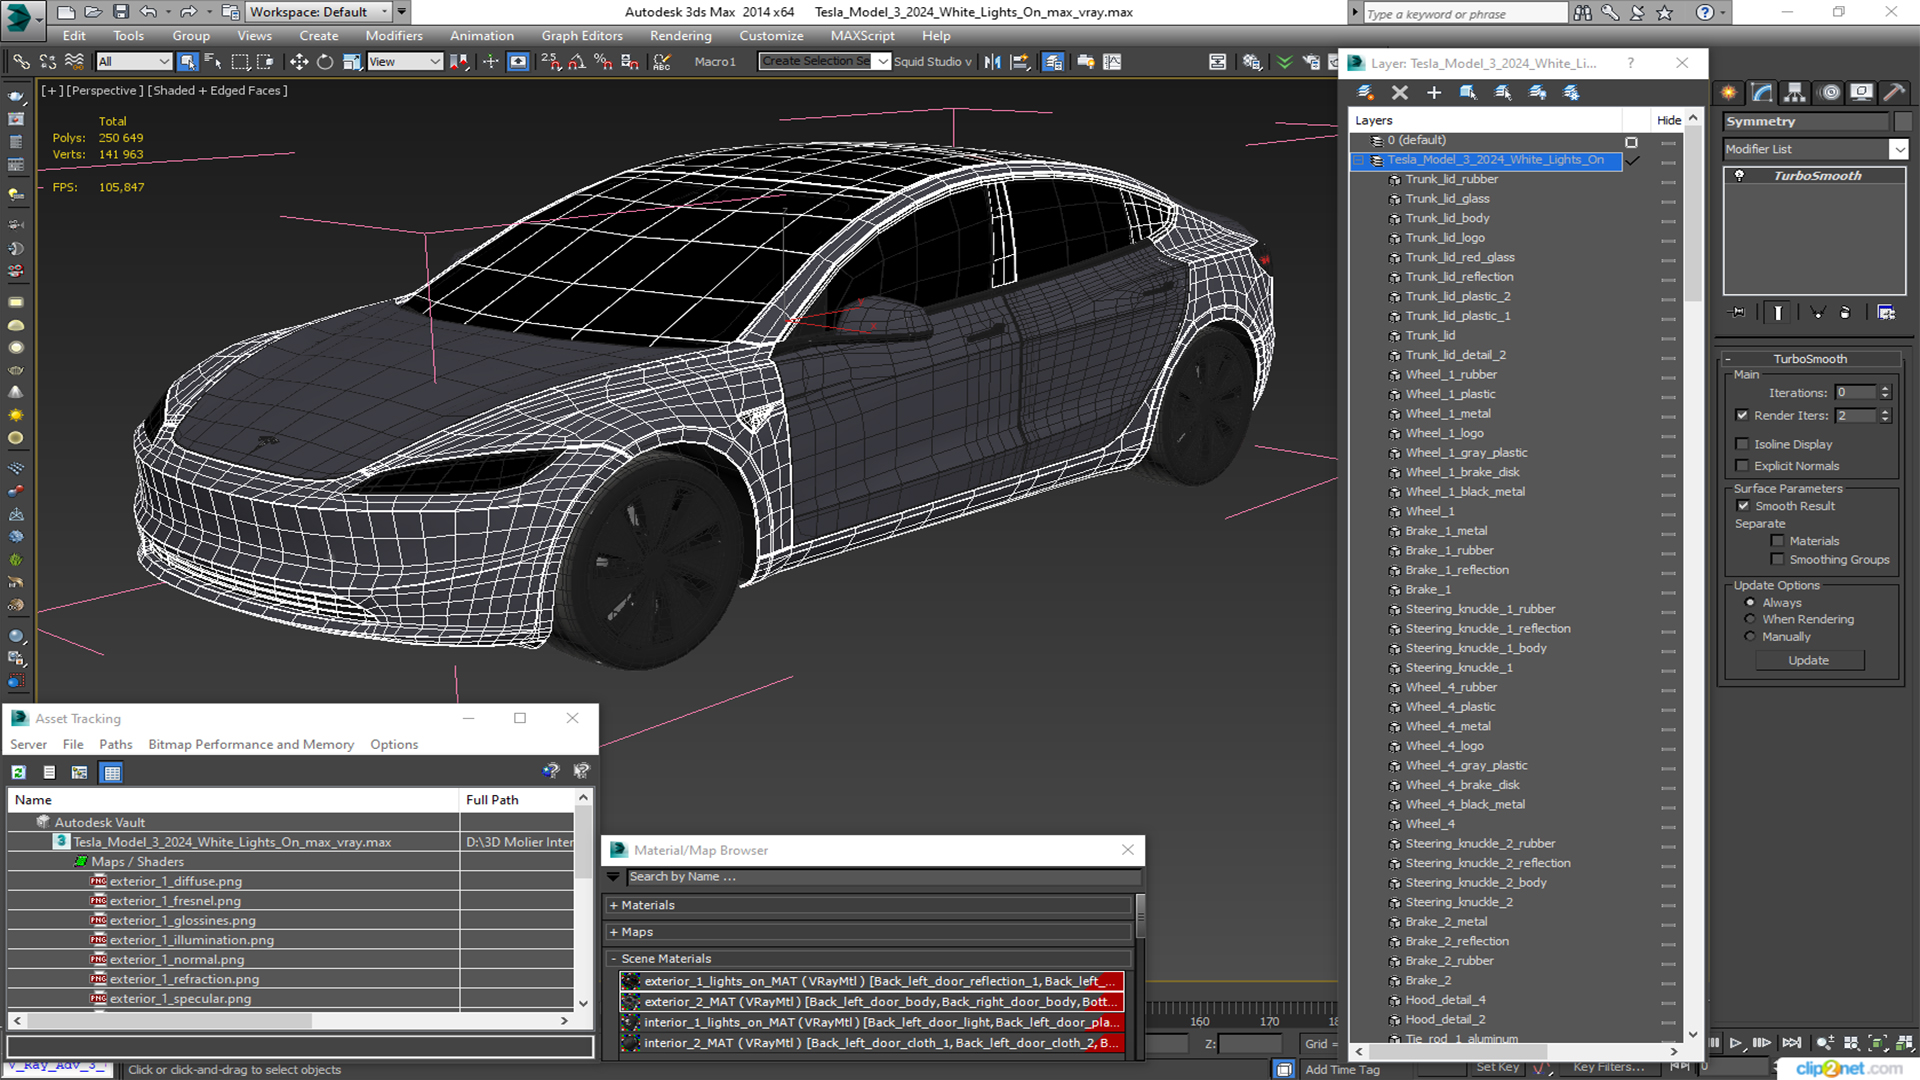
Task: Check Separate by Materials
Action: click(x=1777, y=541)
